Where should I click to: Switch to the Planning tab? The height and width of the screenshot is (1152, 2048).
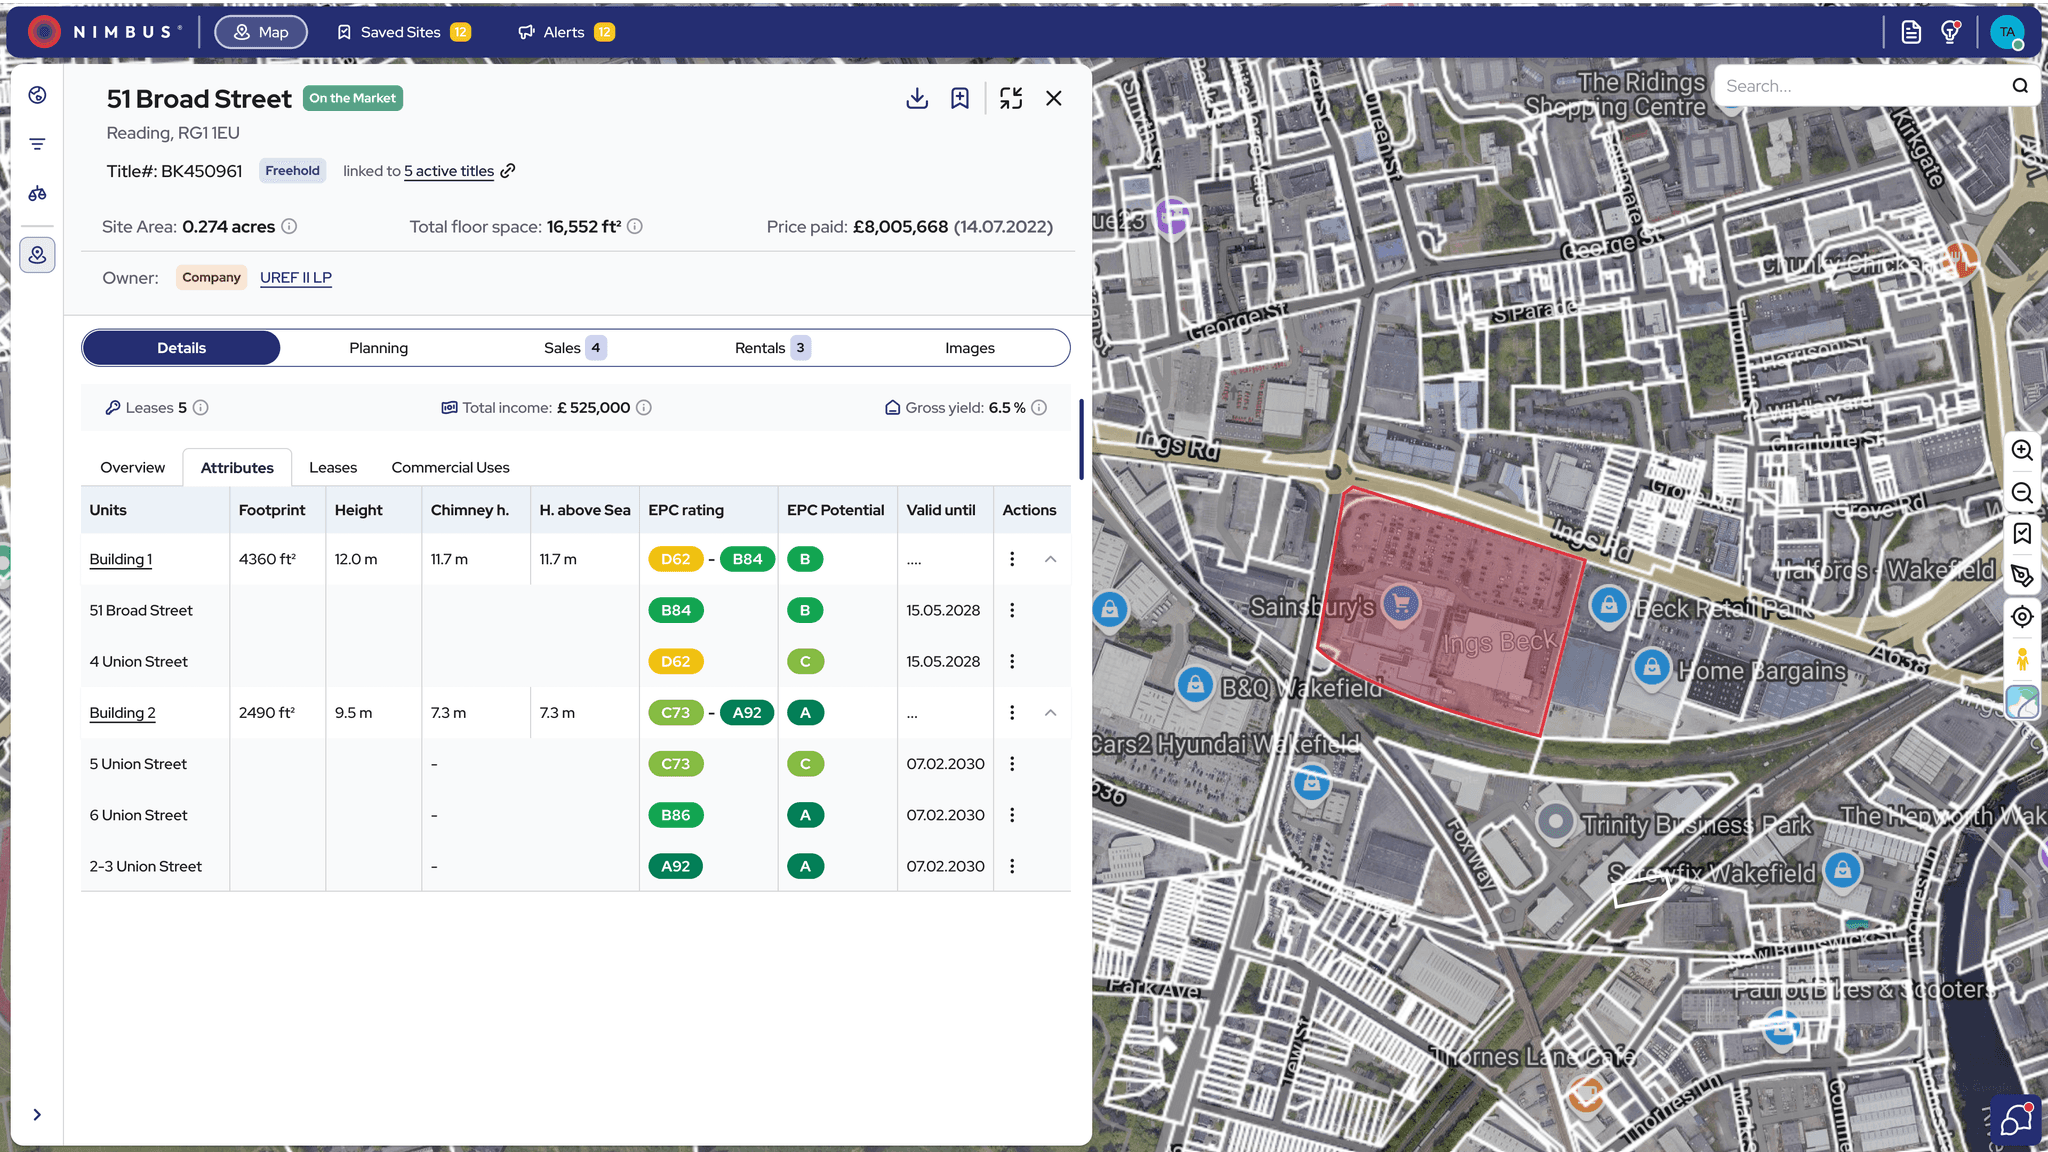(x=378, y=348)
